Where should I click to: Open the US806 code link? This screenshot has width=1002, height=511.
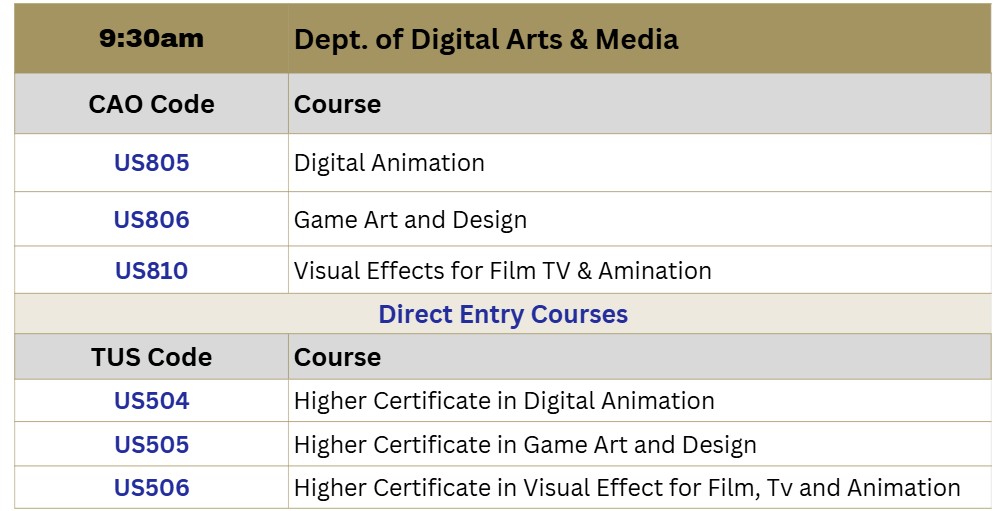[x=151, y=220]
